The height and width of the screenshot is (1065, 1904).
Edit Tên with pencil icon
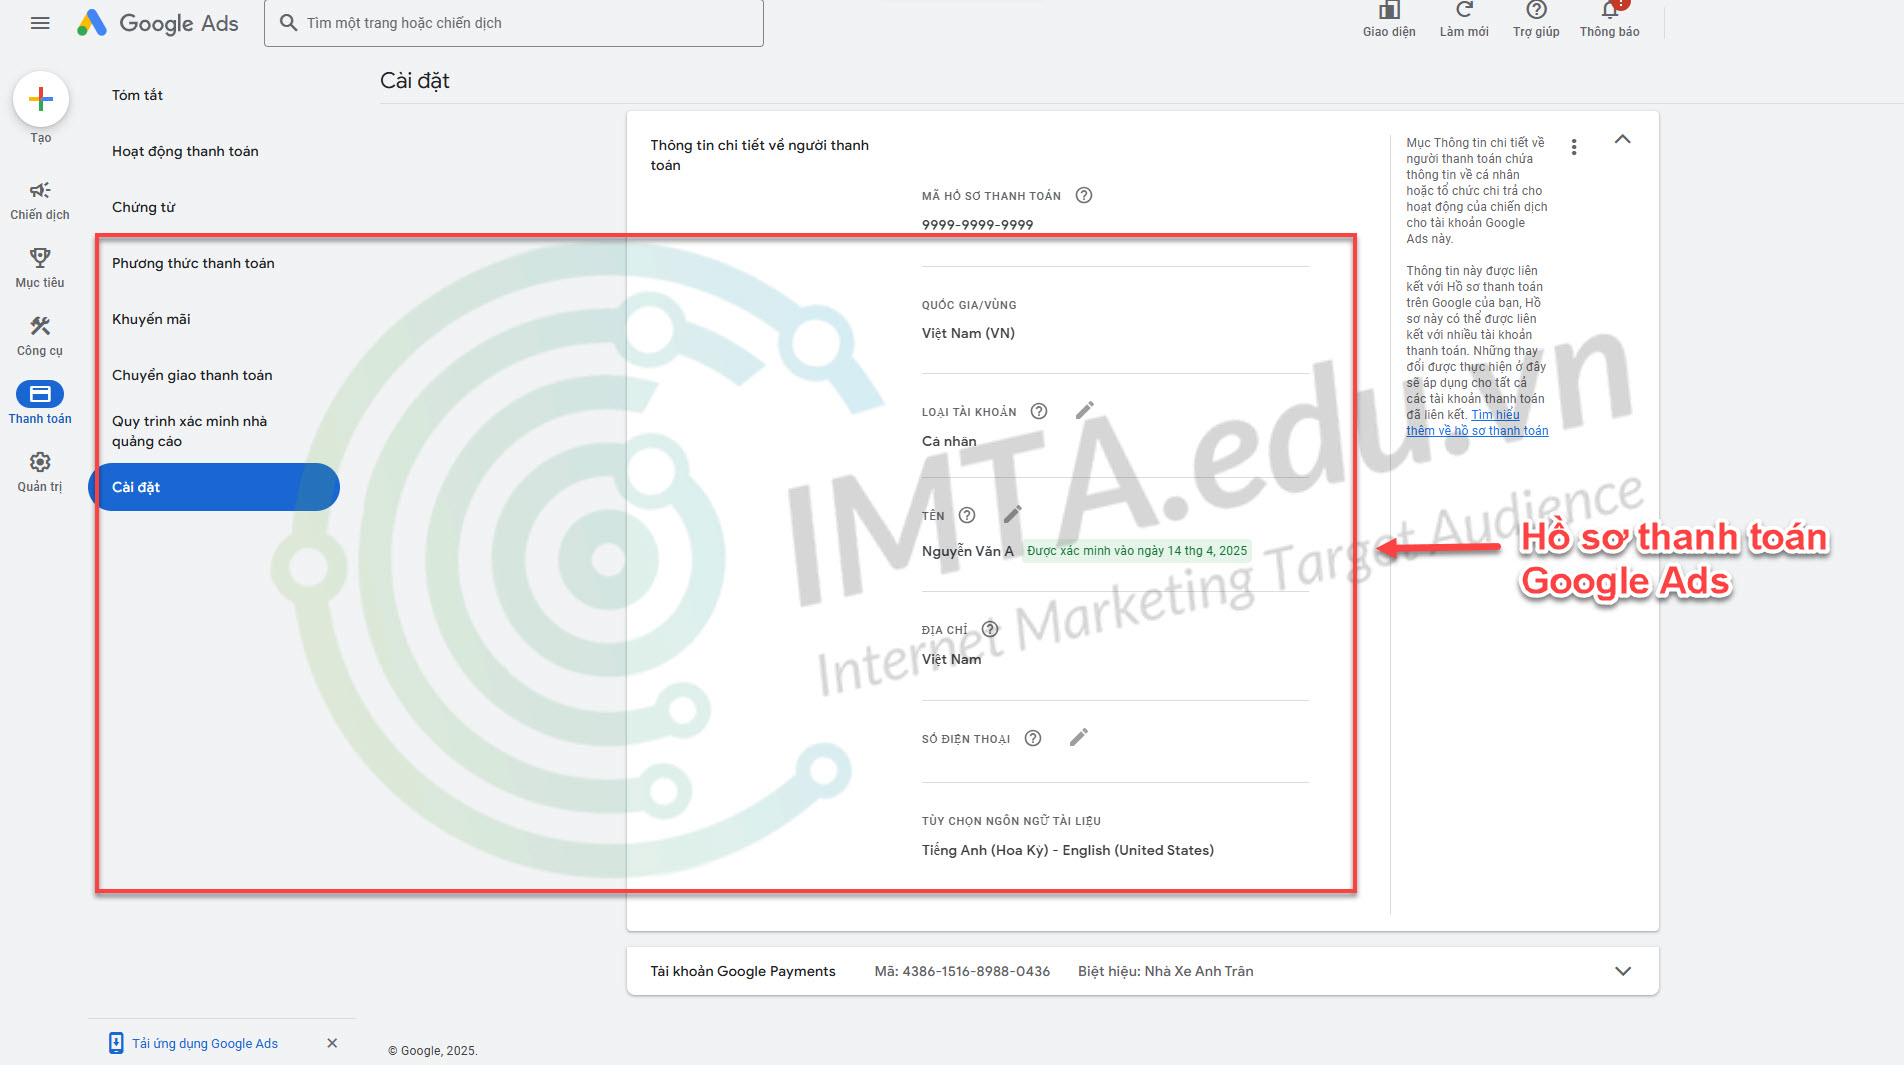1013,514
